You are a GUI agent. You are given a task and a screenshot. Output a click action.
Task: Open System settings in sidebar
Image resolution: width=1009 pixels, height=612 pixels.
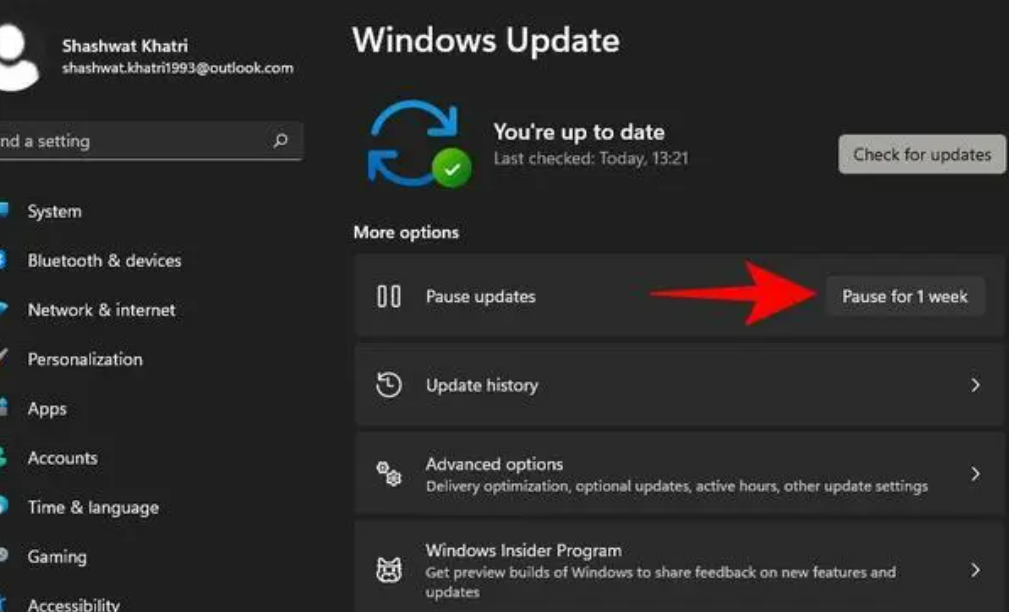[x=55, y=212]
